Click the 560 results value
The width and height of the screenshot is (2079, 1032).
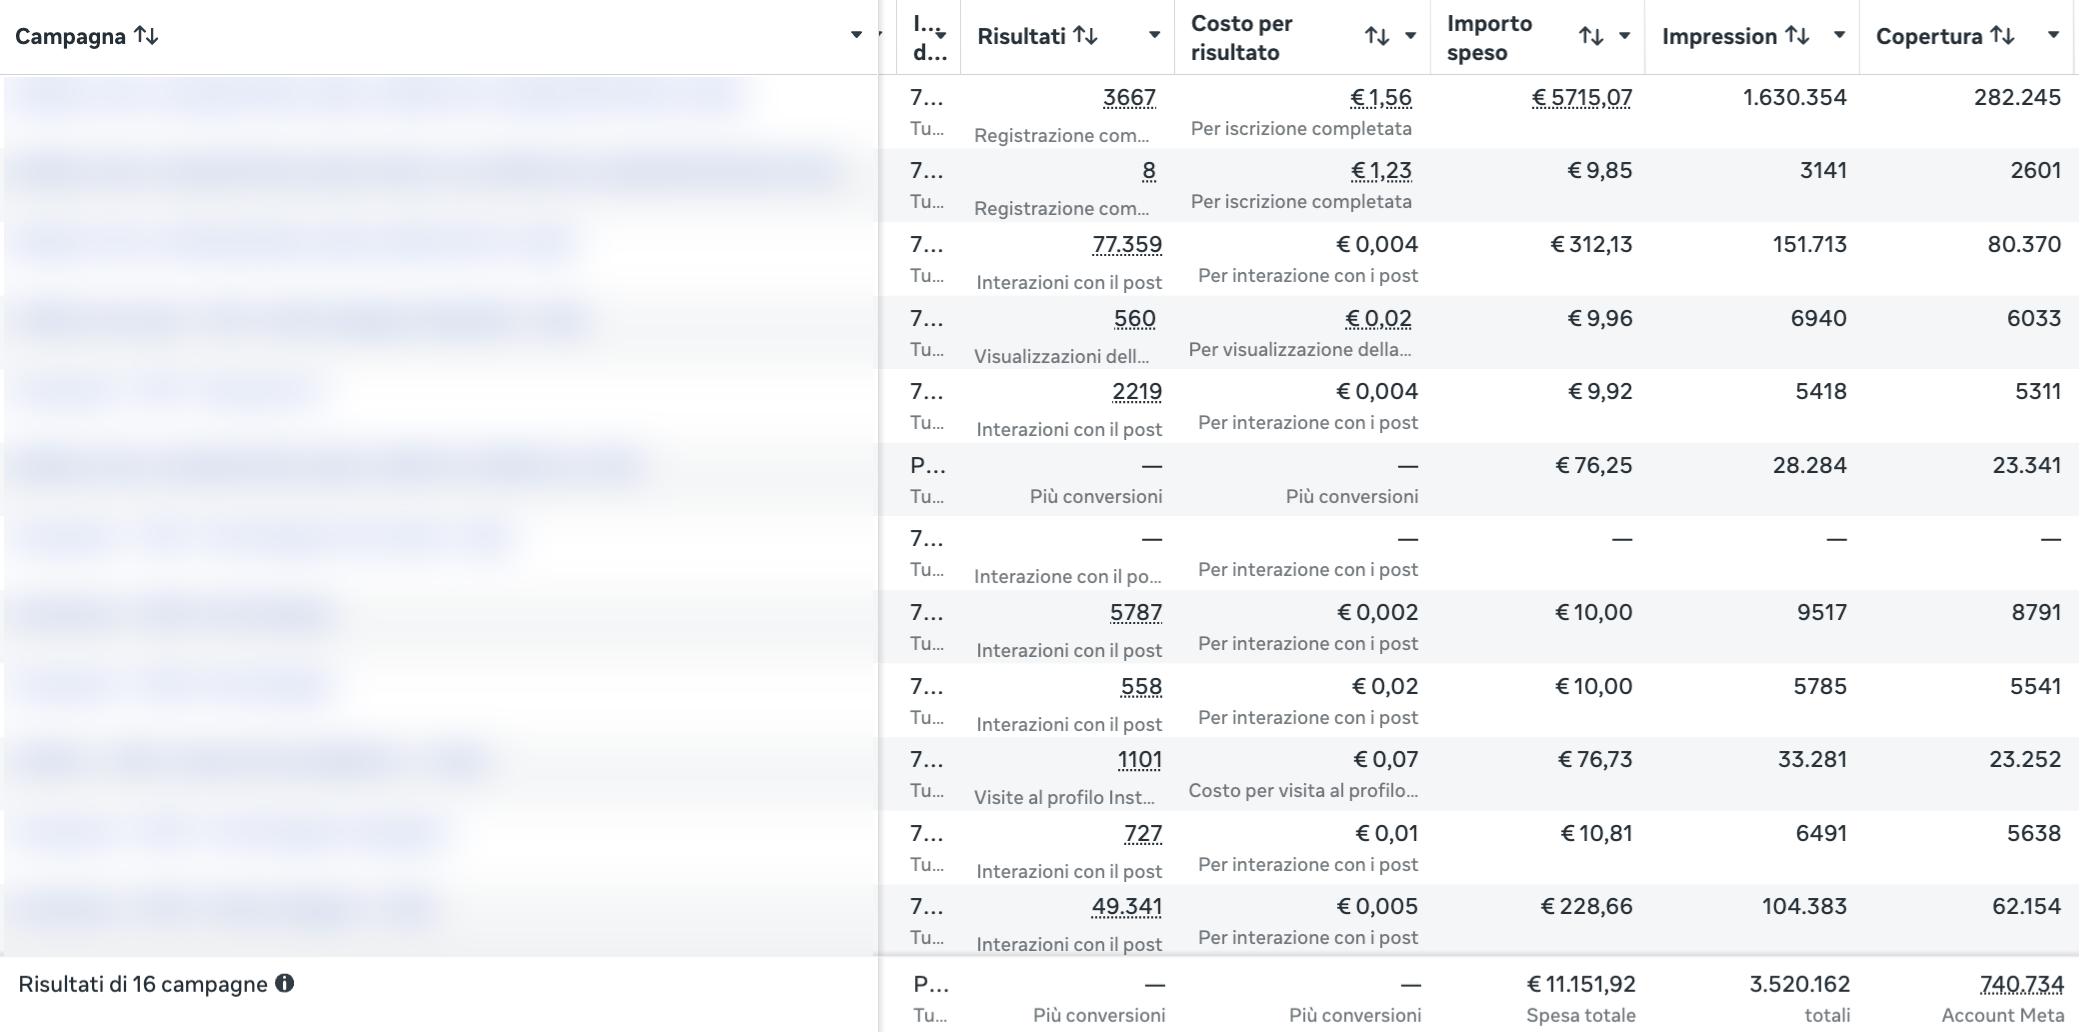click(x=1135, y=319)
